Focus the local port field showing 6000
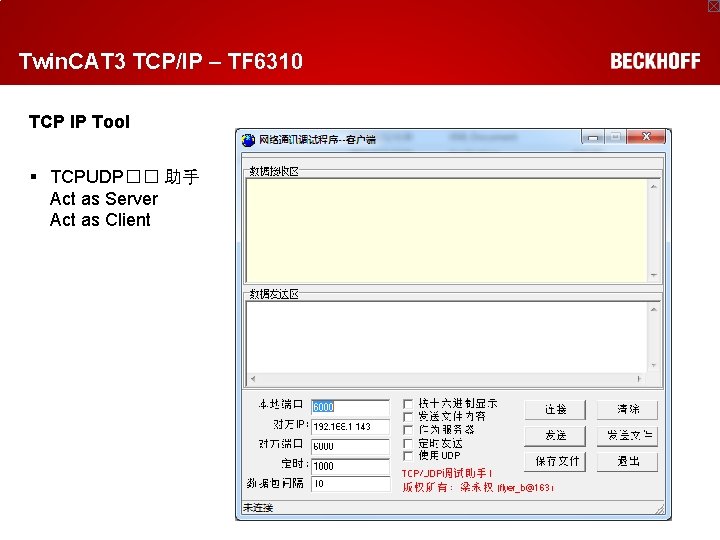720x540 pixels. 350,407
